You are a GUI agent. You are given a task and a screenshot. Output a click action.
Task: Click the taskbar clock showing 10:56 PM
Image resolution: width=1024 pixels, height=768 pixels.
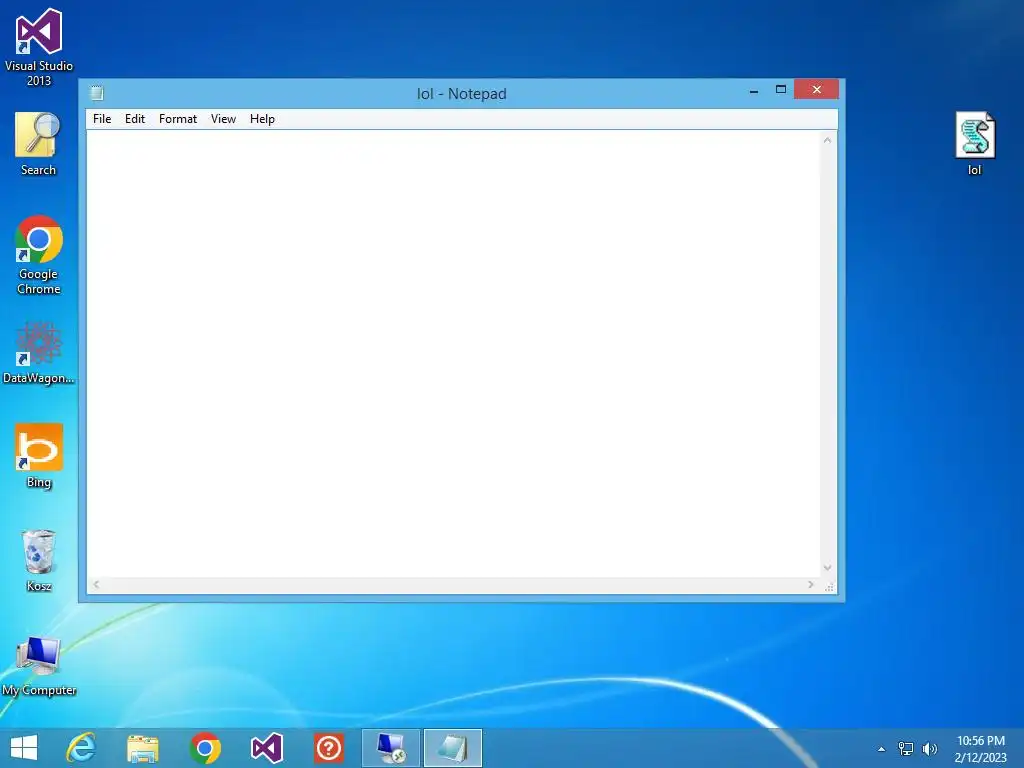click(980, 749)
